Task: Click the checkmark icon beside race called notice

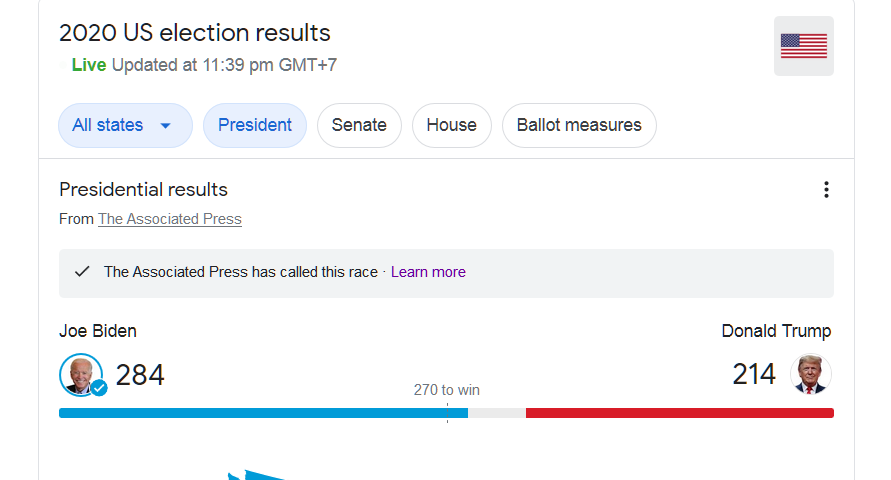Action: coord(83,272)
